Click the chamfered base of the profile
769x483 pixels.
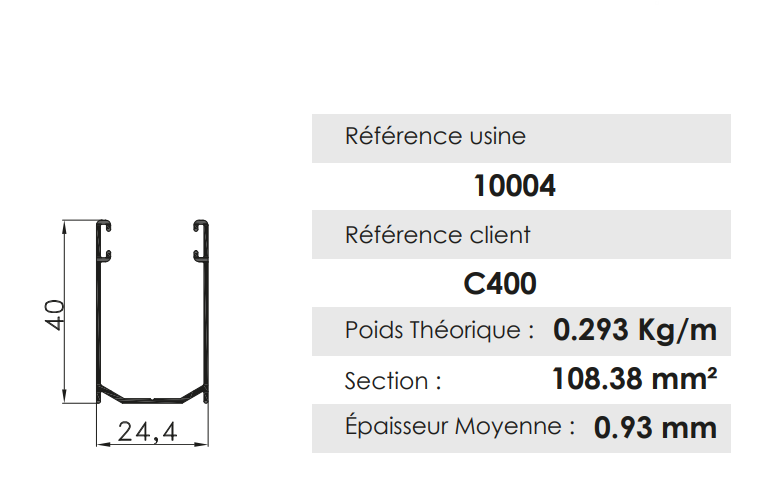pos(154,394)
